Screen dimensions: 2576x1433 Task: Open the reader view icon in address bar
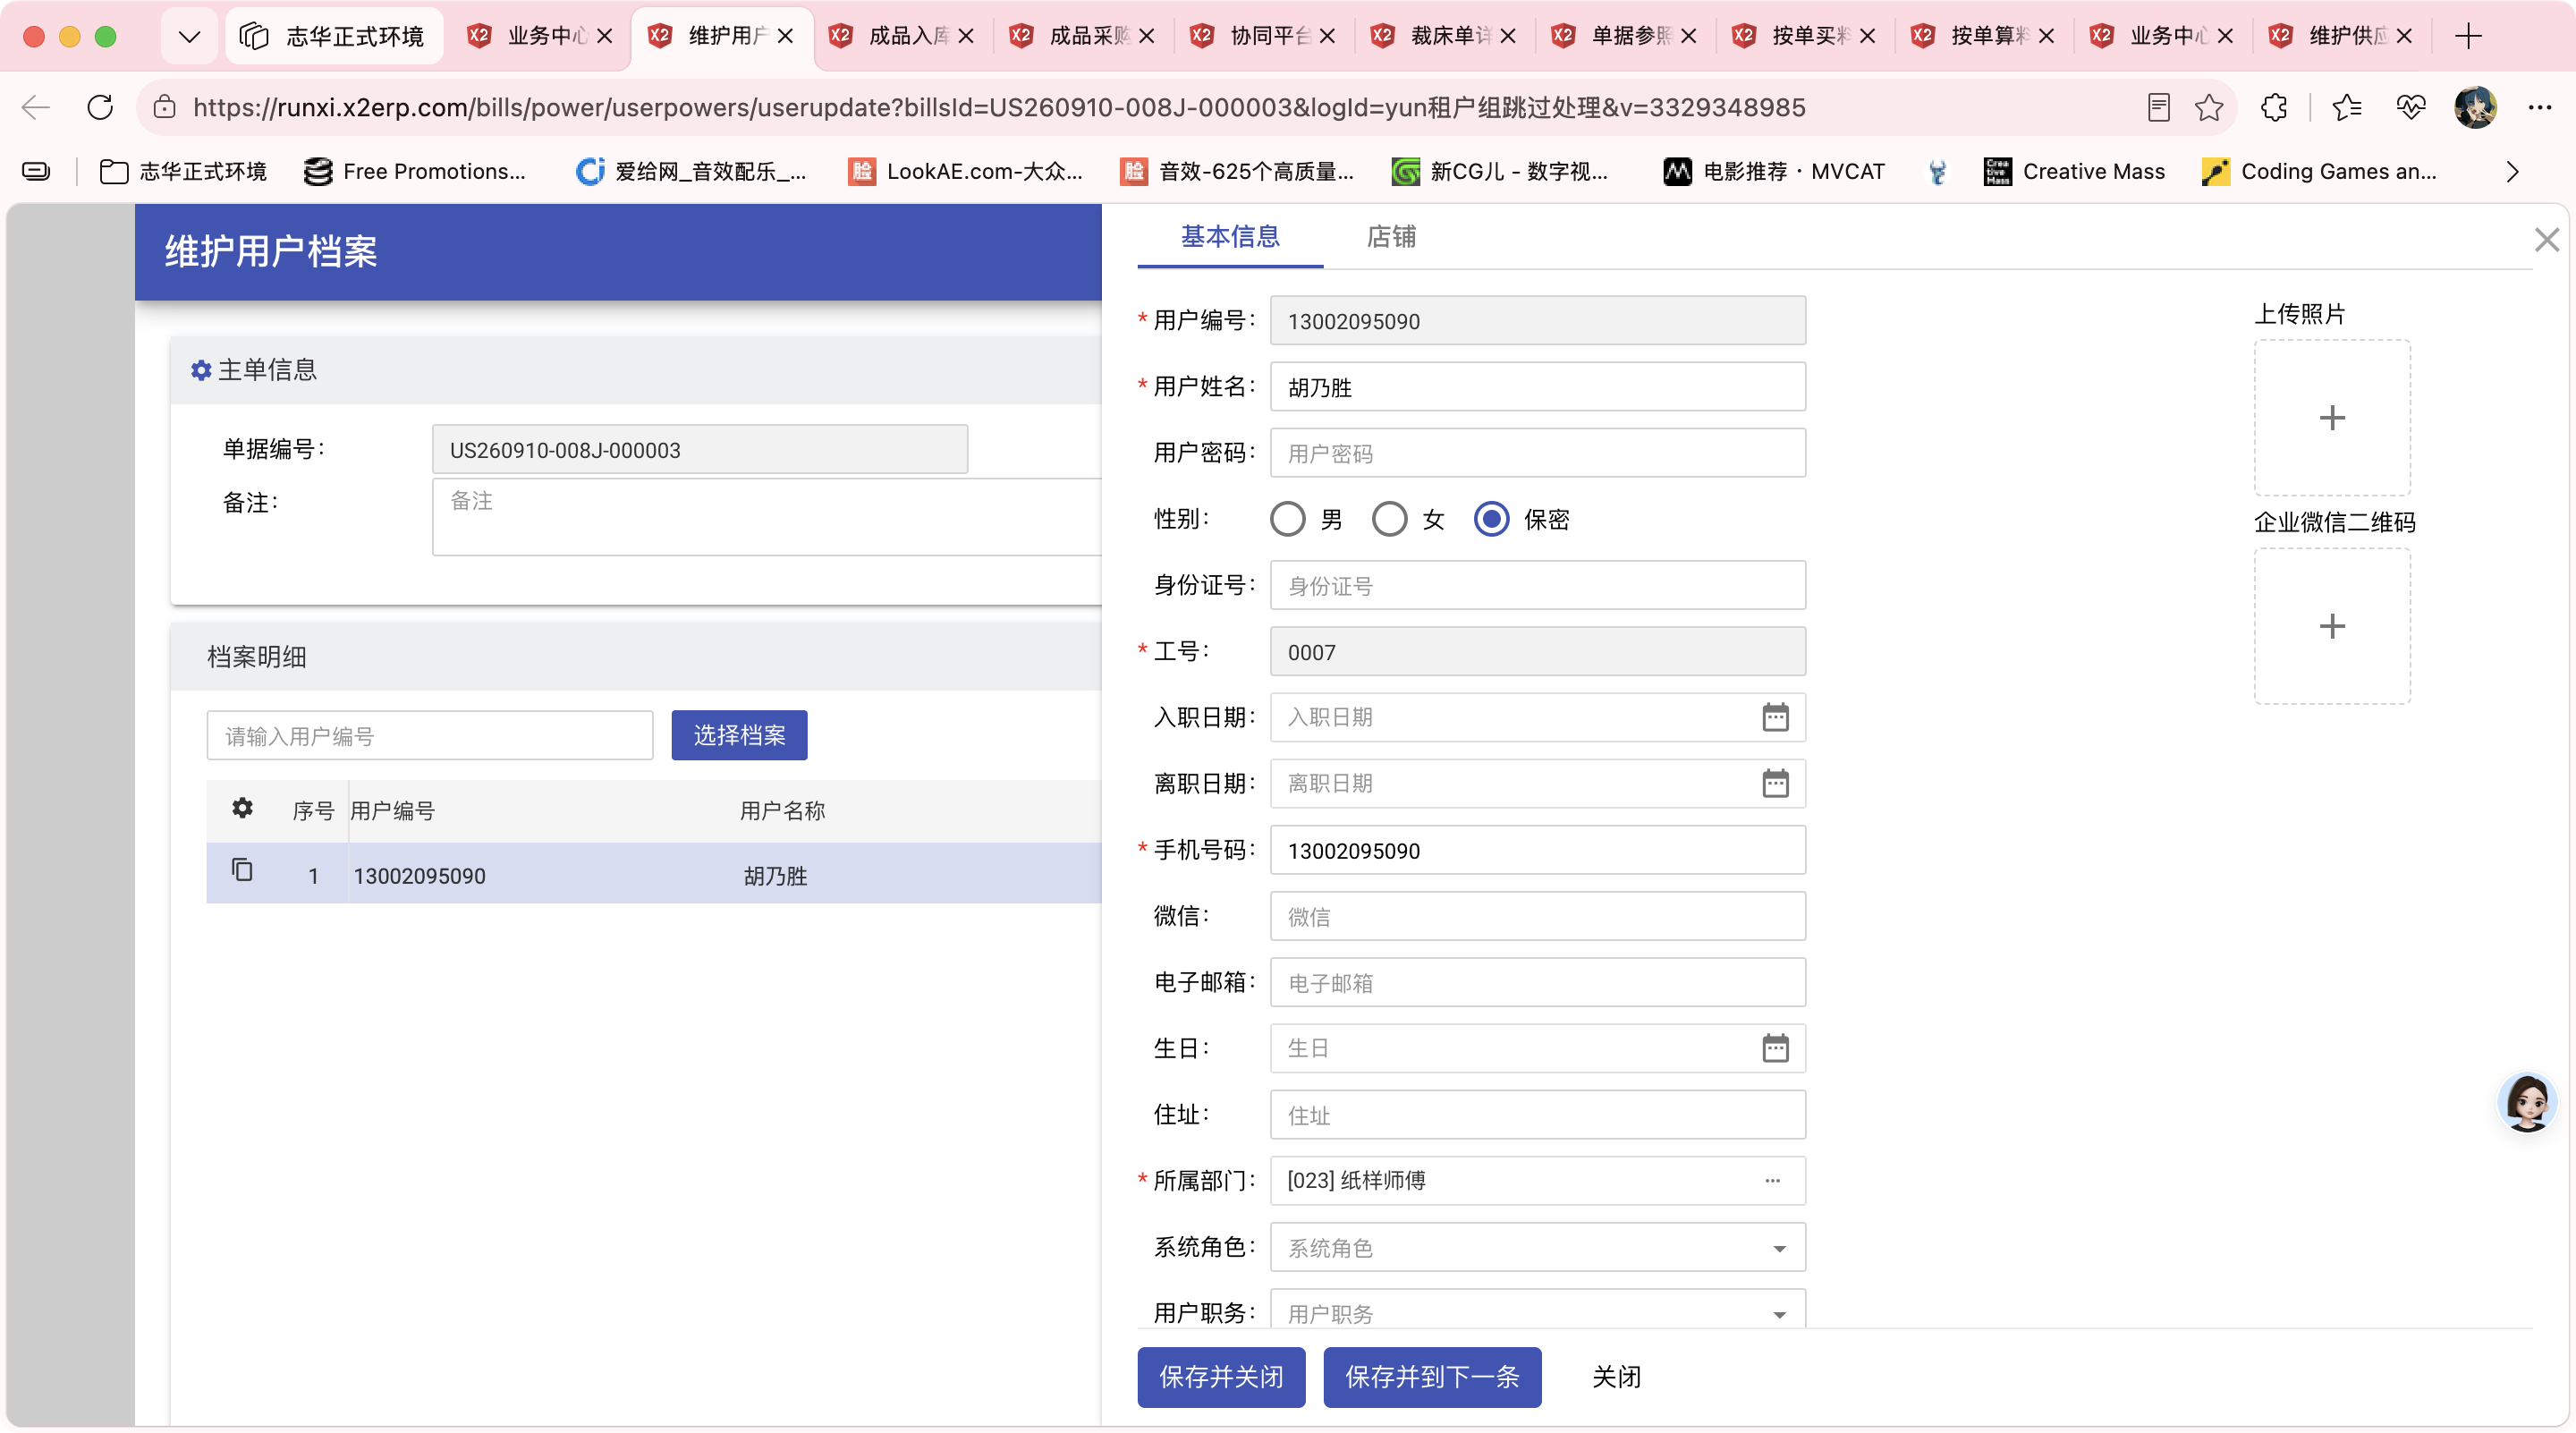coord(2158,107)
